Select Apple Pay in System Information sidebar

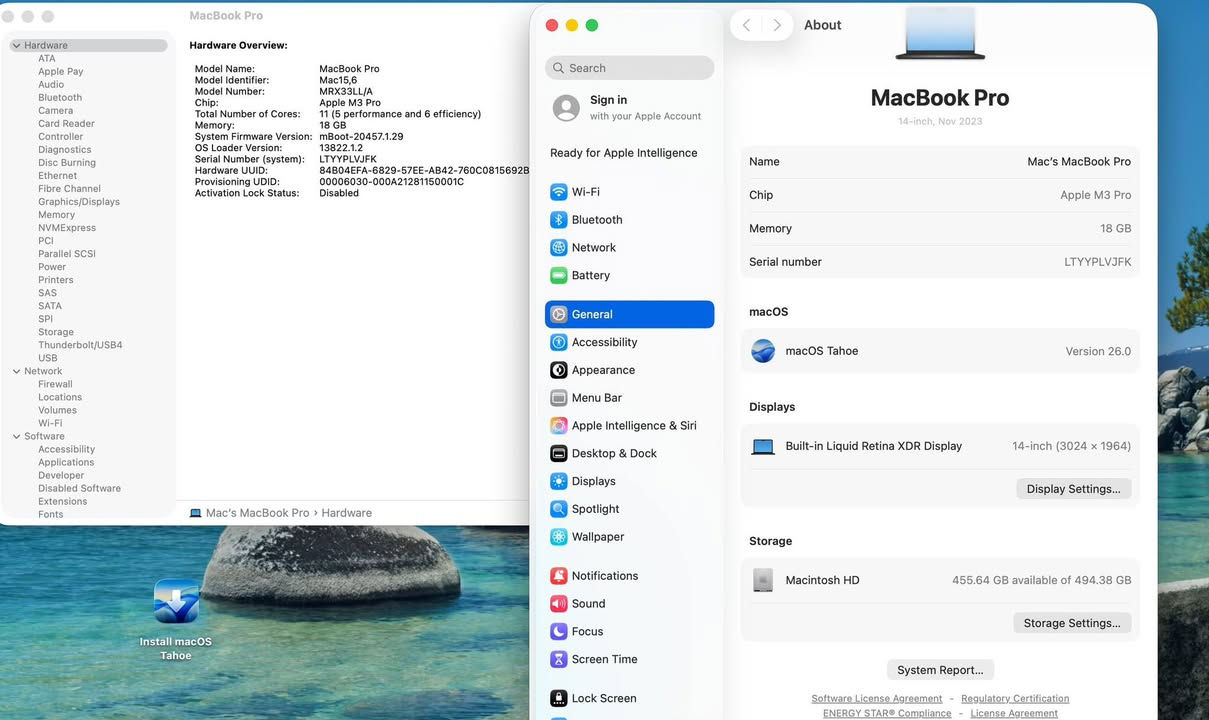pyautogui.click(x=61, y=72)
